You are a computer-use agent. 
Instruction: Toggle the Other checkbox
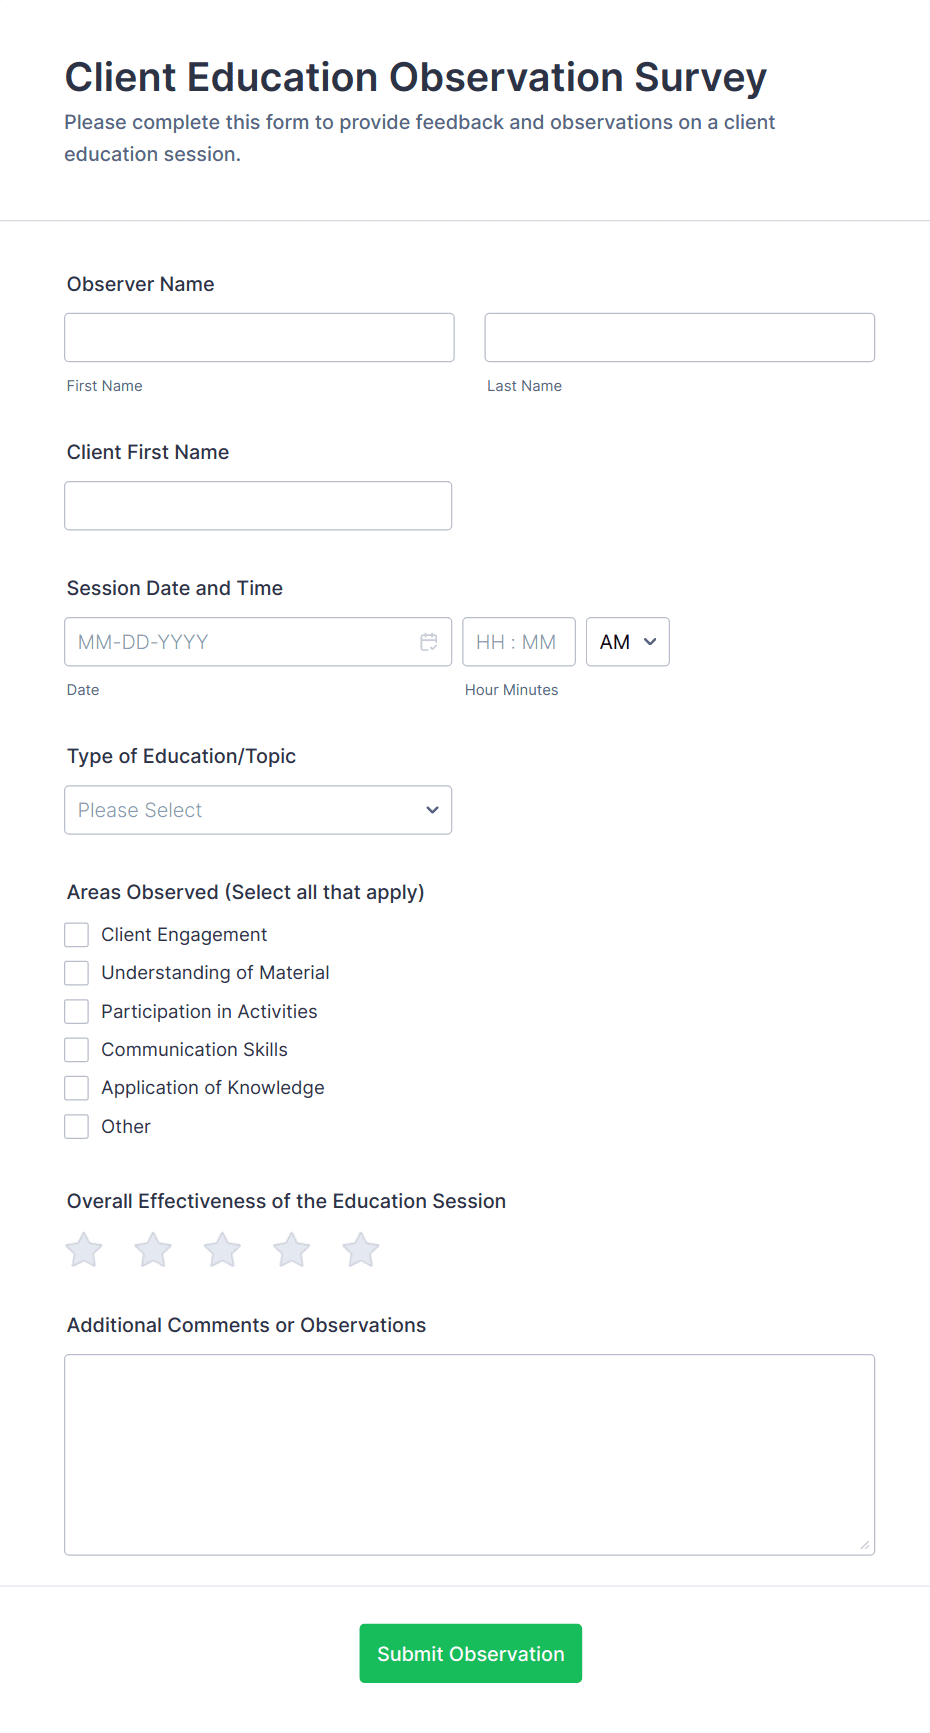pyautogui.click(x=77, y=1127)
